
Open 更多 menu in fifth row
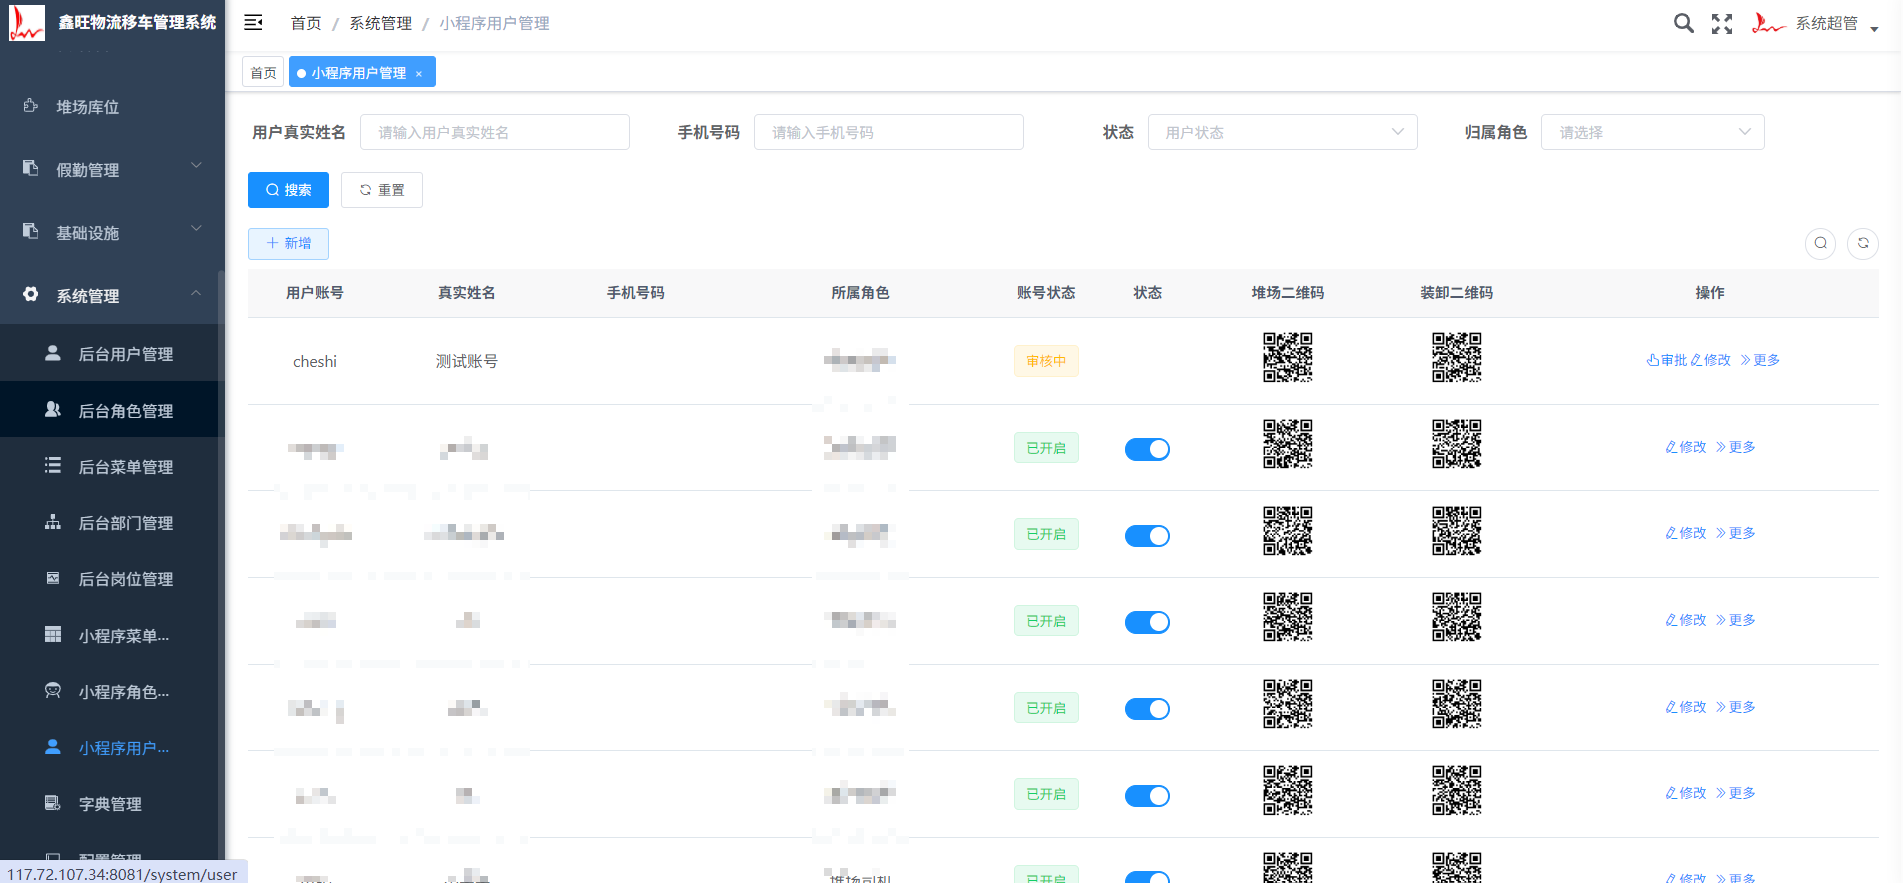coord(1736,707)
